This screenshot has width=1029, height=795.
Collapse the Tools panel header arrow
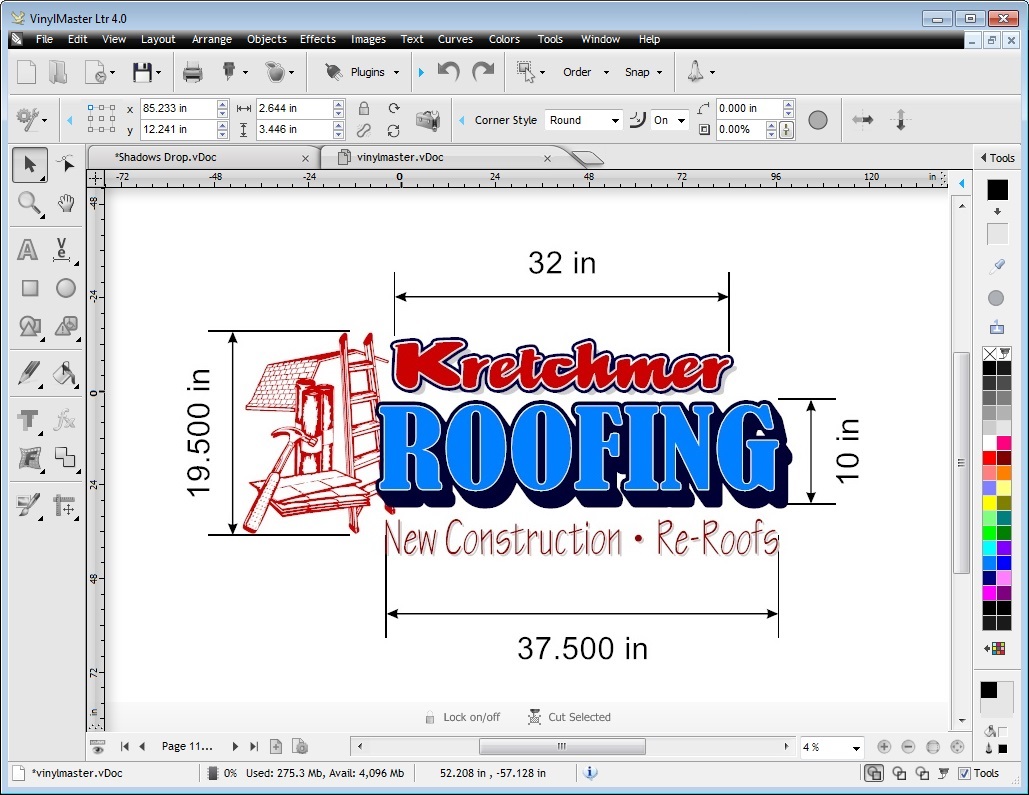point(983,158)
